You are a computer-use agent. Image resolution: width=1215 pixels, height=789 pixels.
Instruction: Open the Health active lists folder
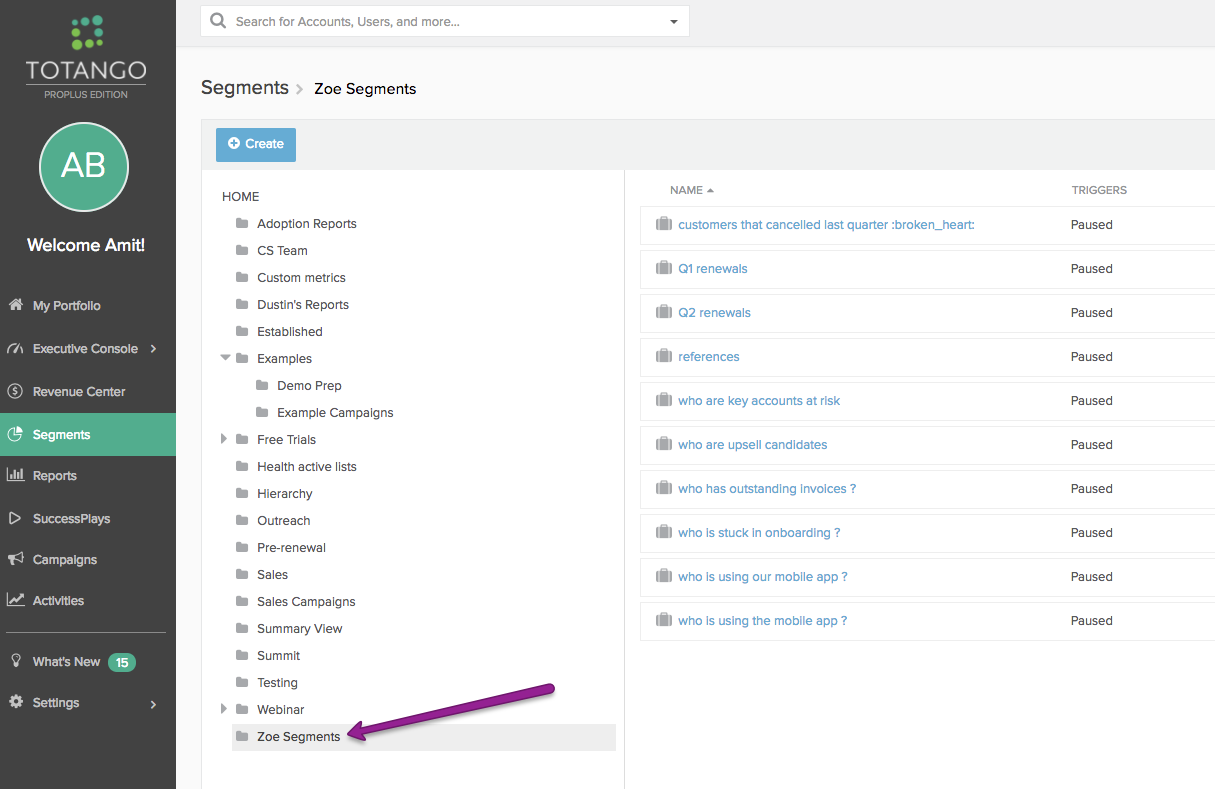point(306,467)
